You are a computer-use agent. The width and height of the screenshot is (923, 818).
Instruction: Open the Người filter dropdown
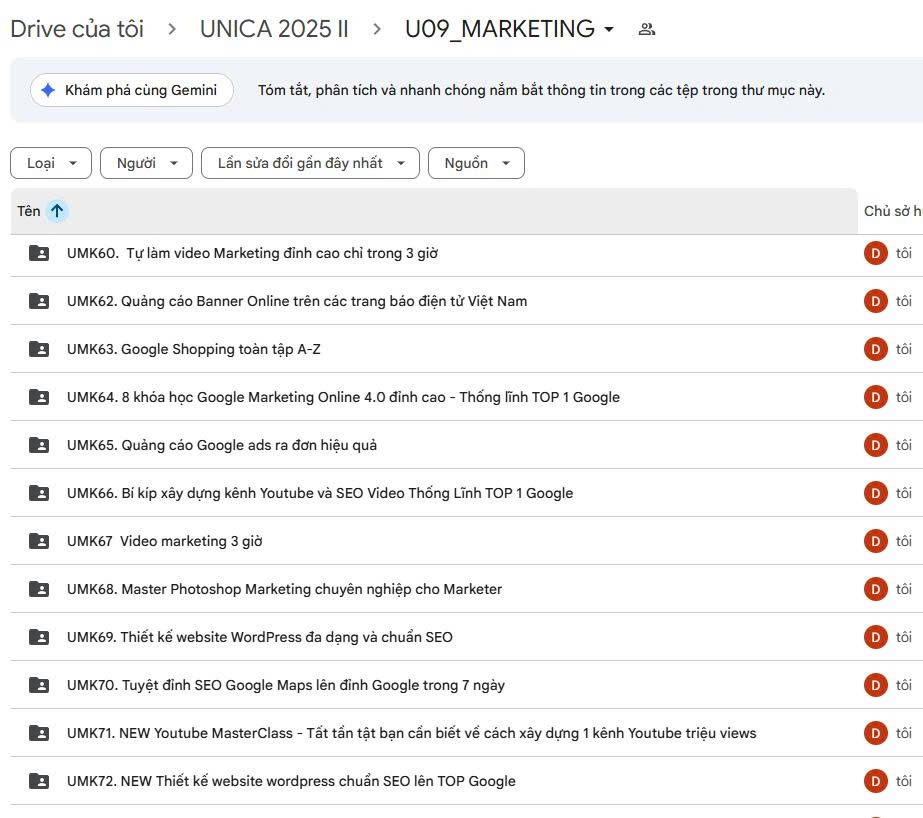click(x=147, y=163)
